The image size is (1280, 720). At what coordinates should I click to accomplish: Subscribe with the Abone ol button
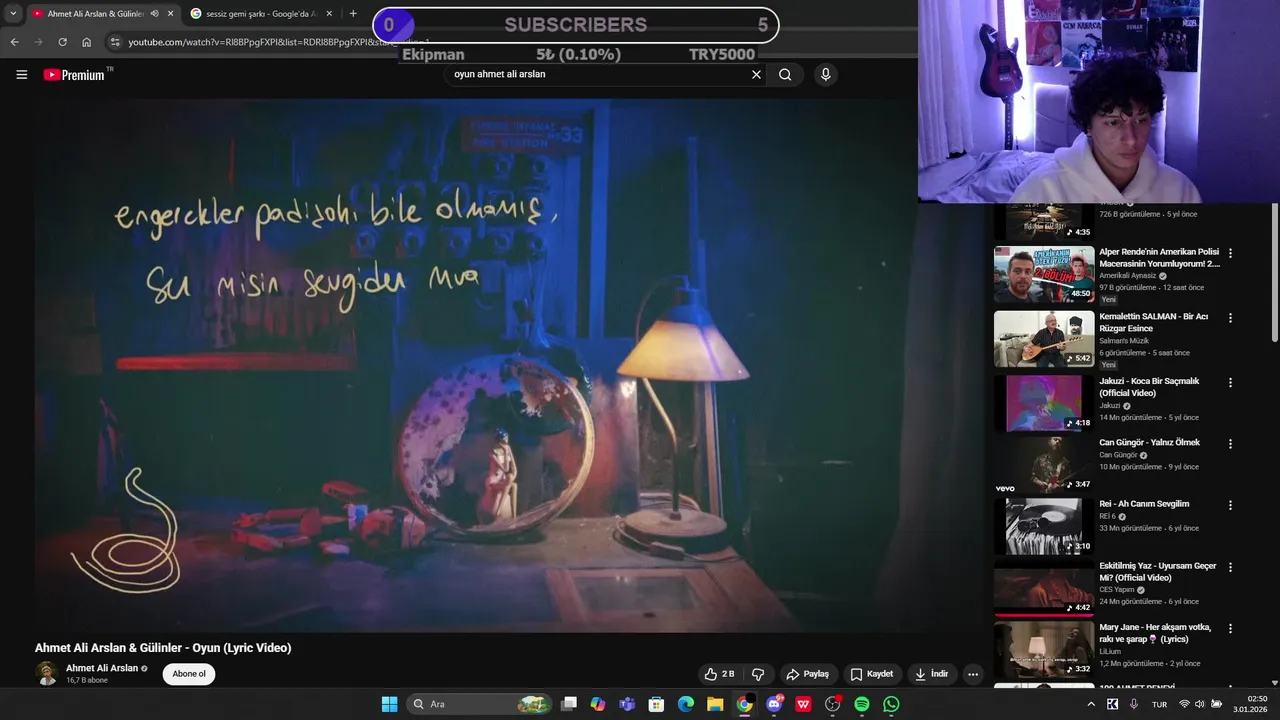click(x=189, y=674)
